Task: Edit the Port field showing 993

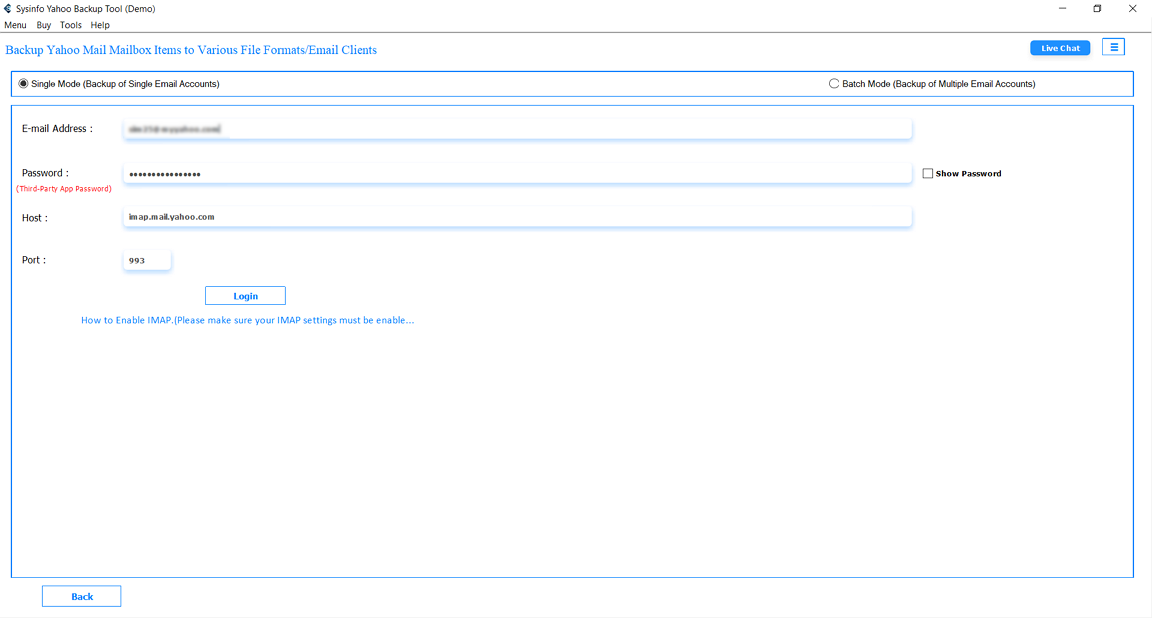Action: pyautogui.click(x=147, y=260)
